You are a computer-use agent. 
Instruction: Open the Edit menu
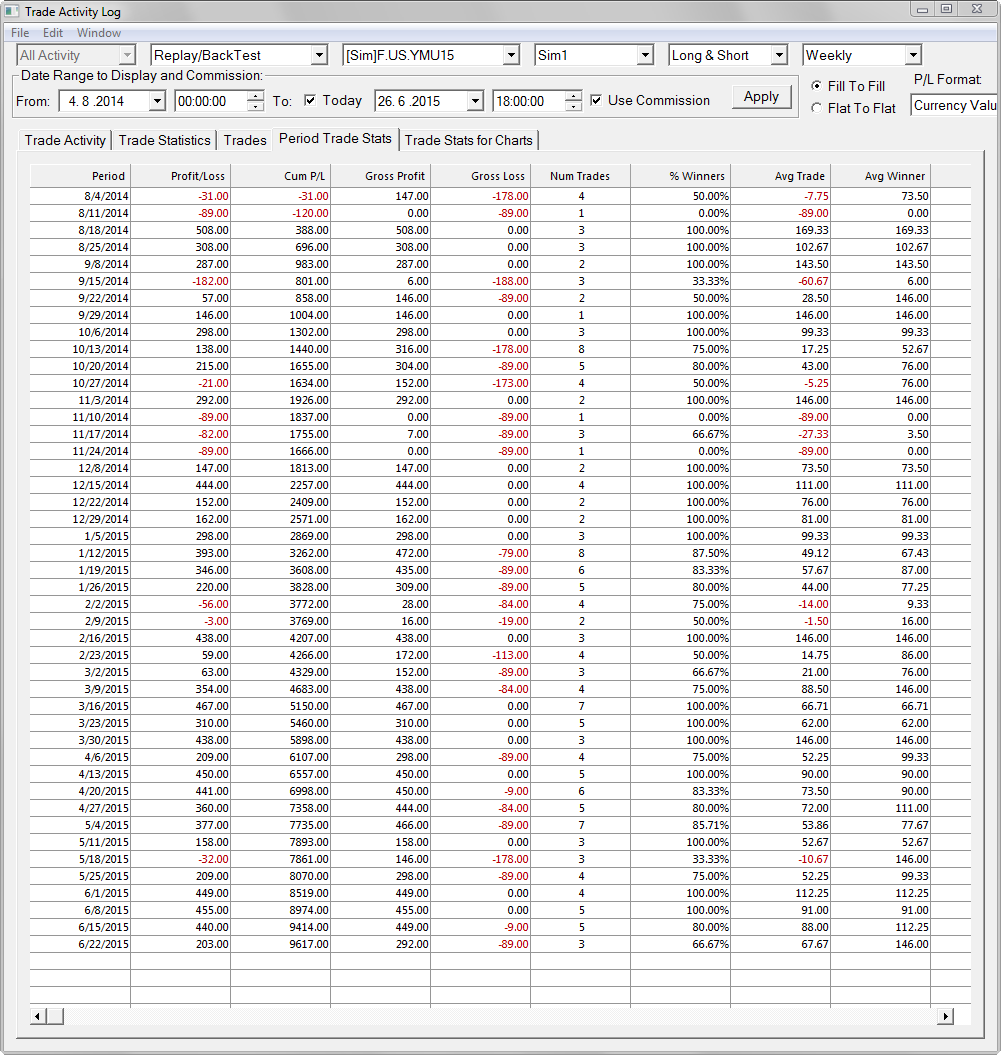tap(52, 33)
